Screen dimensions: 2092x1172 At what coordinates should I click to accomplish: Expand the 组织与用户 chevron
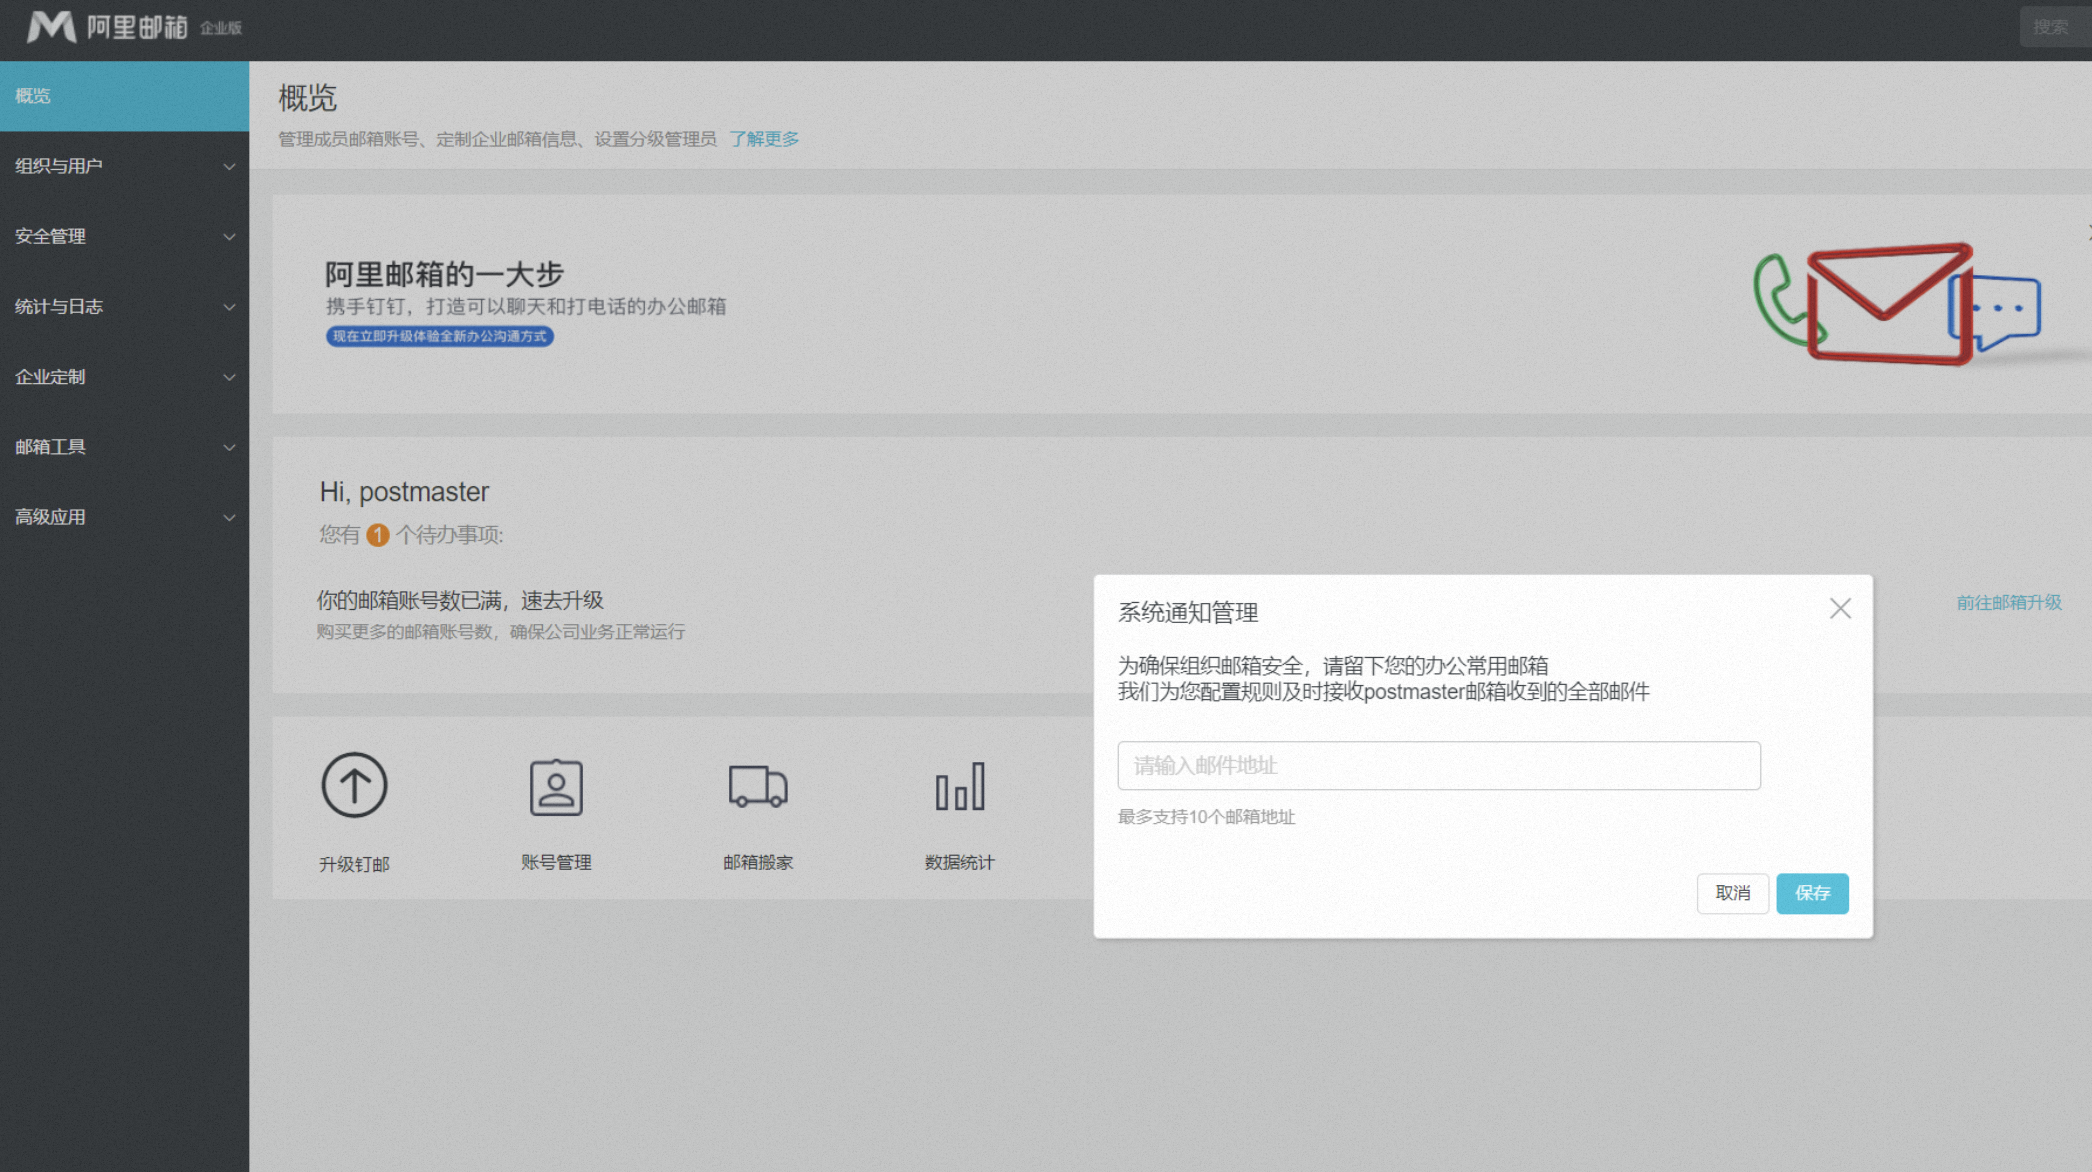229,167
